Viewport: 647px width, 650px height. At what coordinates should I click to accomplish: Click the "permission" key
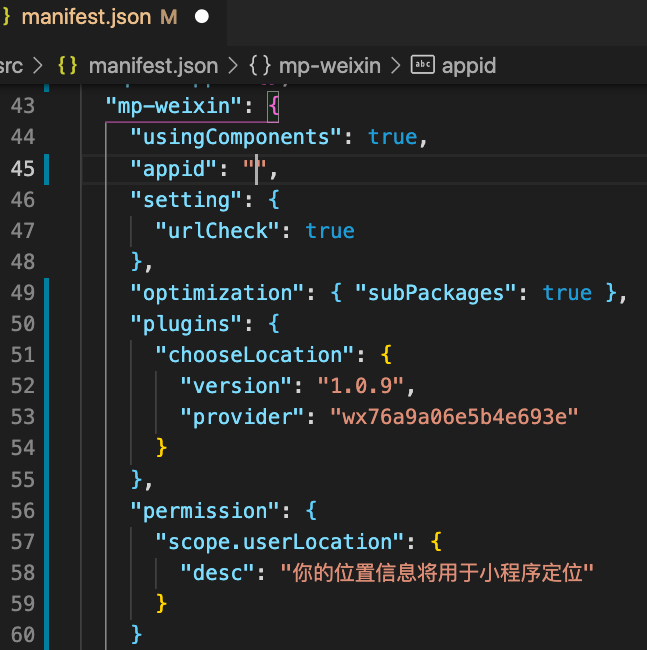(x=204, y=511)
